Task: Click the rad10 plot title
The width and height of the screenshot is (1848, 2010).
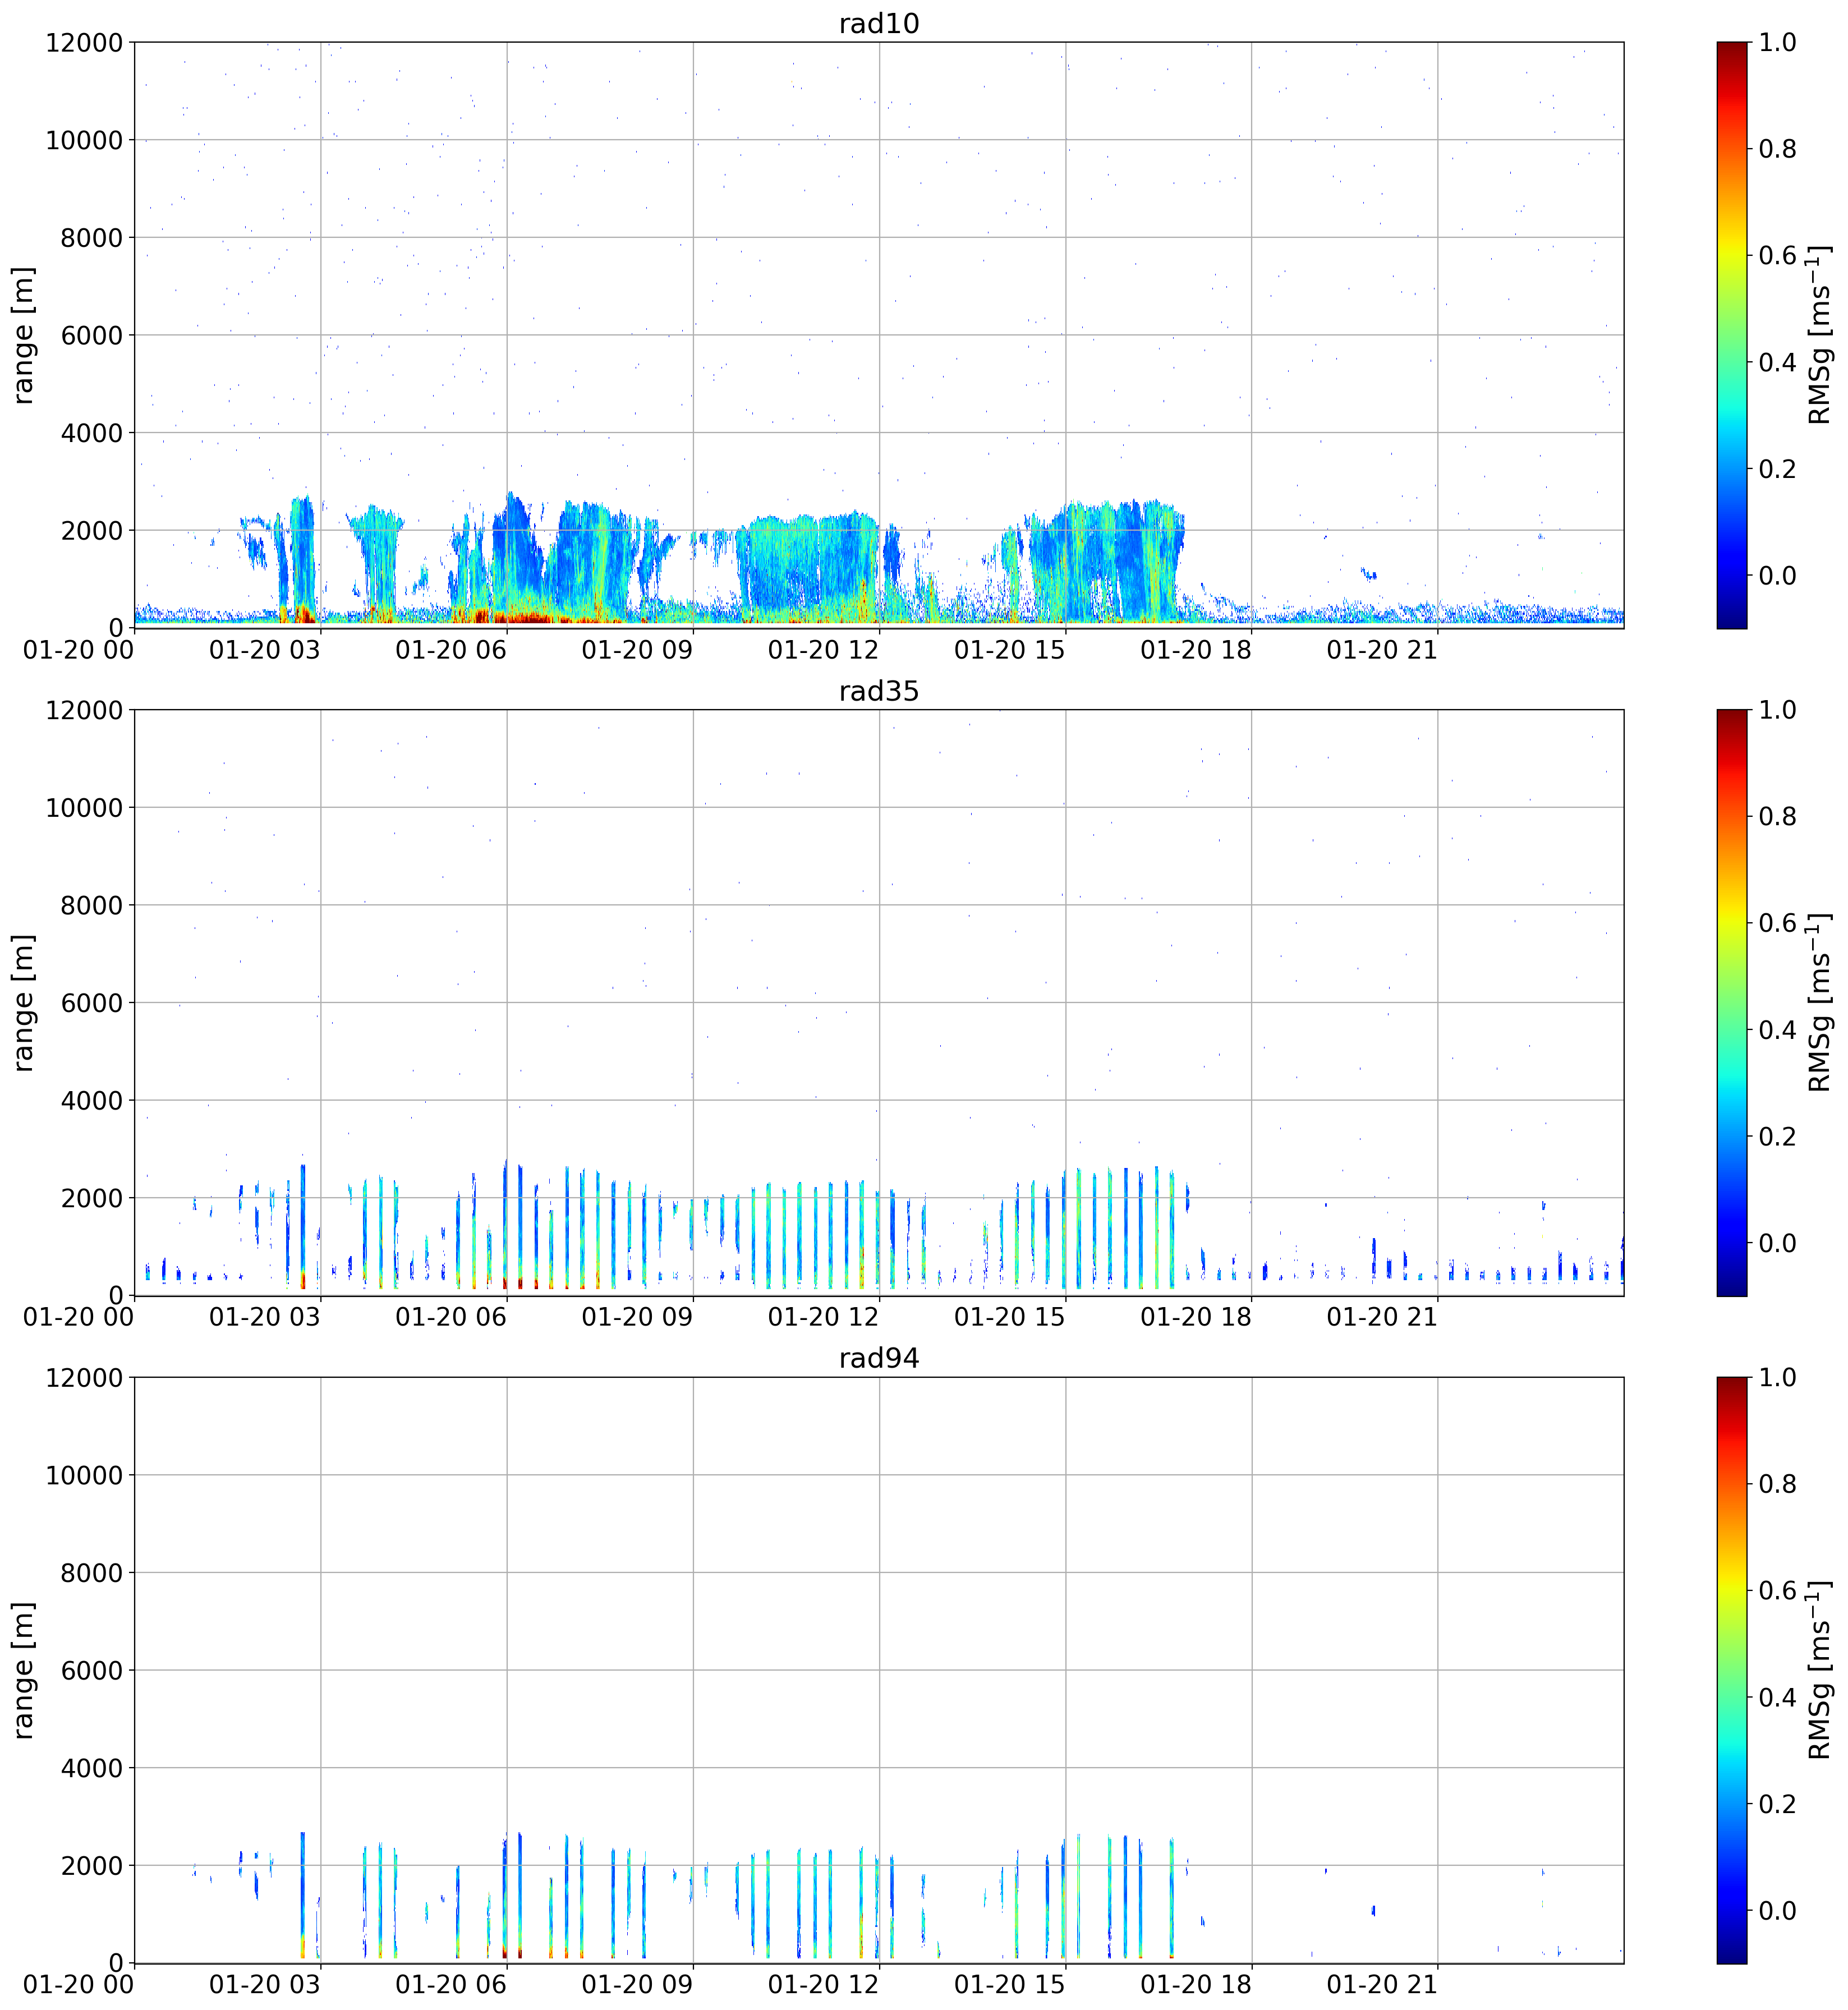Action: click(878, 23)
